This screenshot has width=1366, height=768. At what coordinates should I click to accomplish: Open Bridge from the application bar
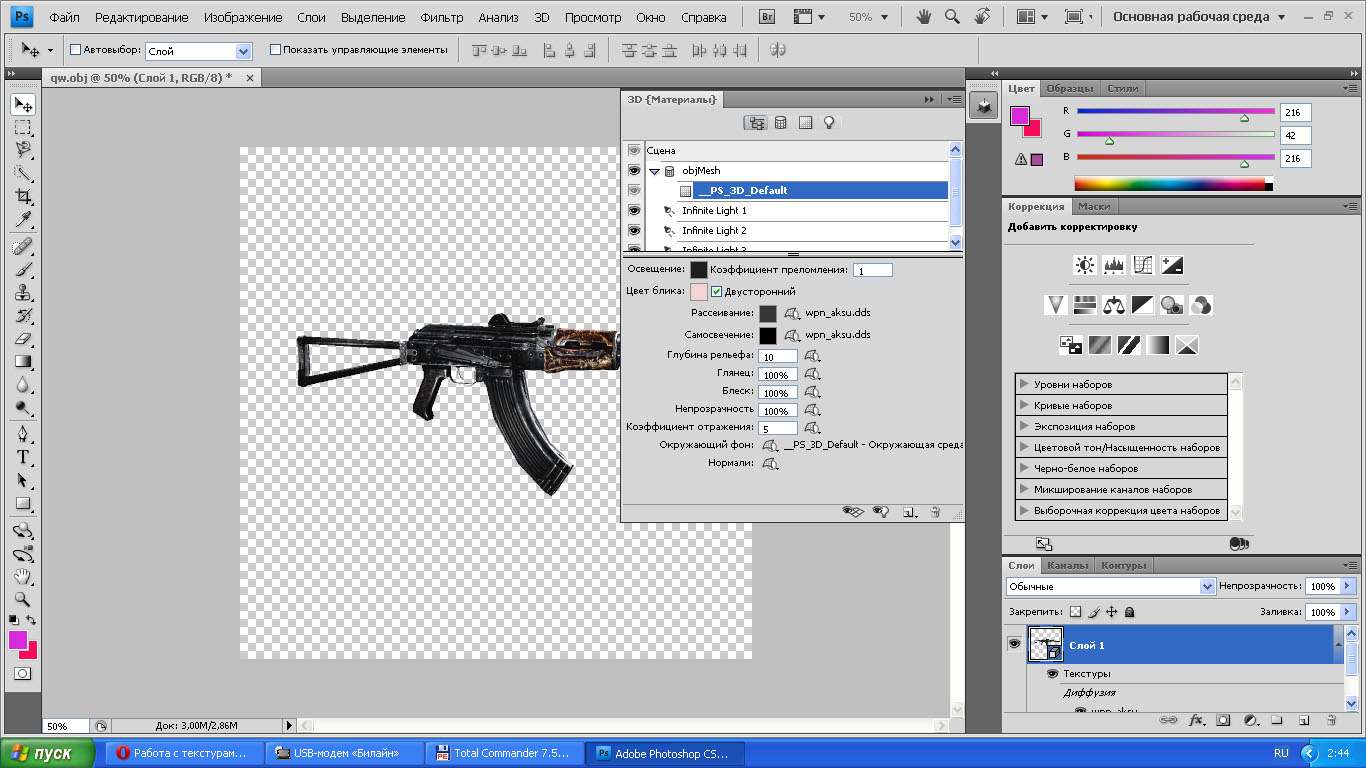coord(767,17)
